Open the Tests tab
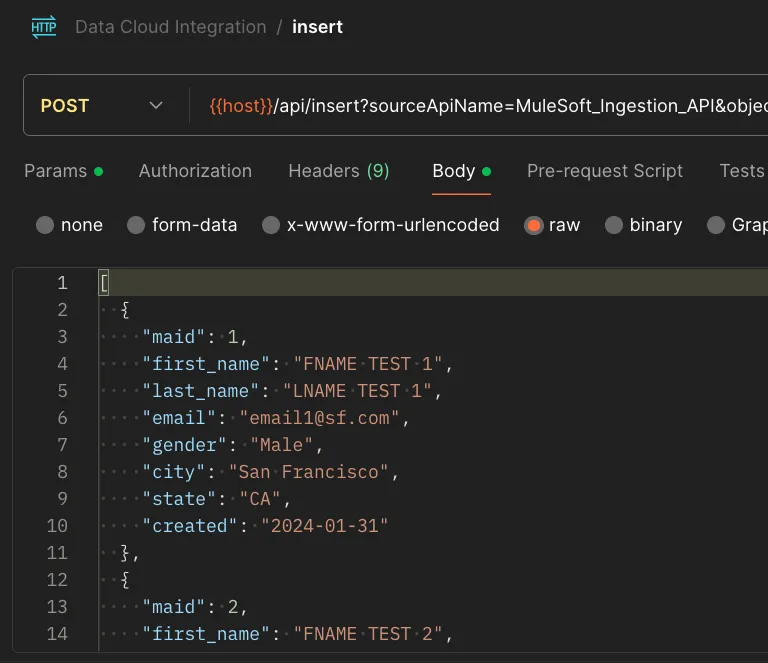Image resolution: width=768 pixels, height=663 pixels. click(742, 171)
